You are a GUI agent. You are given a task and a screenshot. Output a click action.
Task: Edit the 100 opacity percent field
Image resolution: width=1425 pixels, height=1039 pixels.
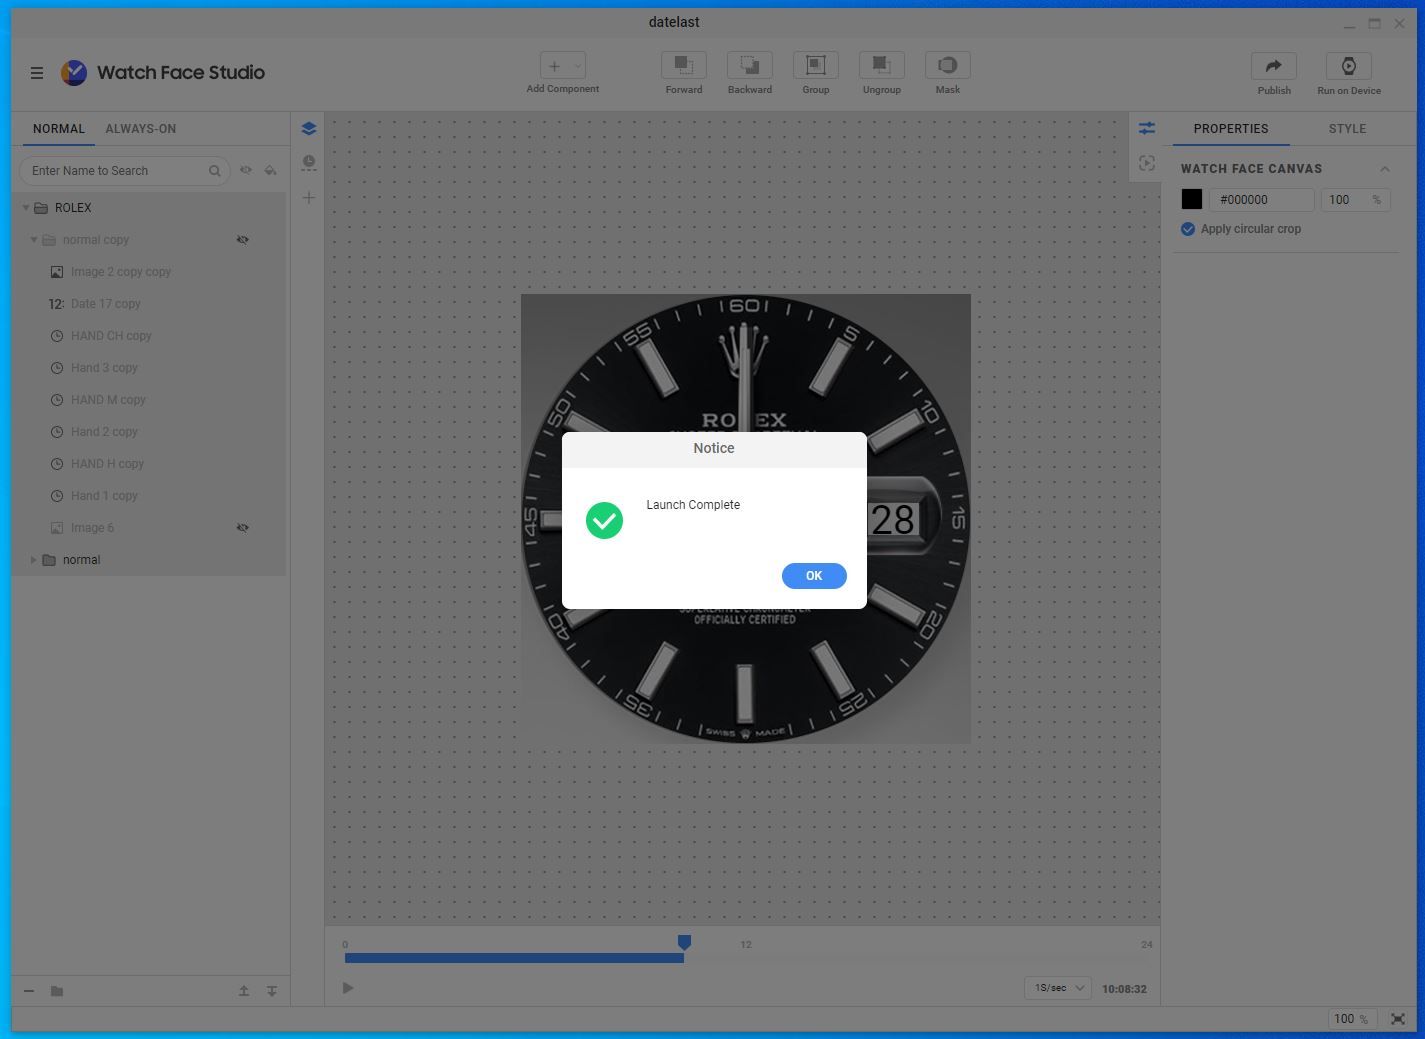point(1355,200)
